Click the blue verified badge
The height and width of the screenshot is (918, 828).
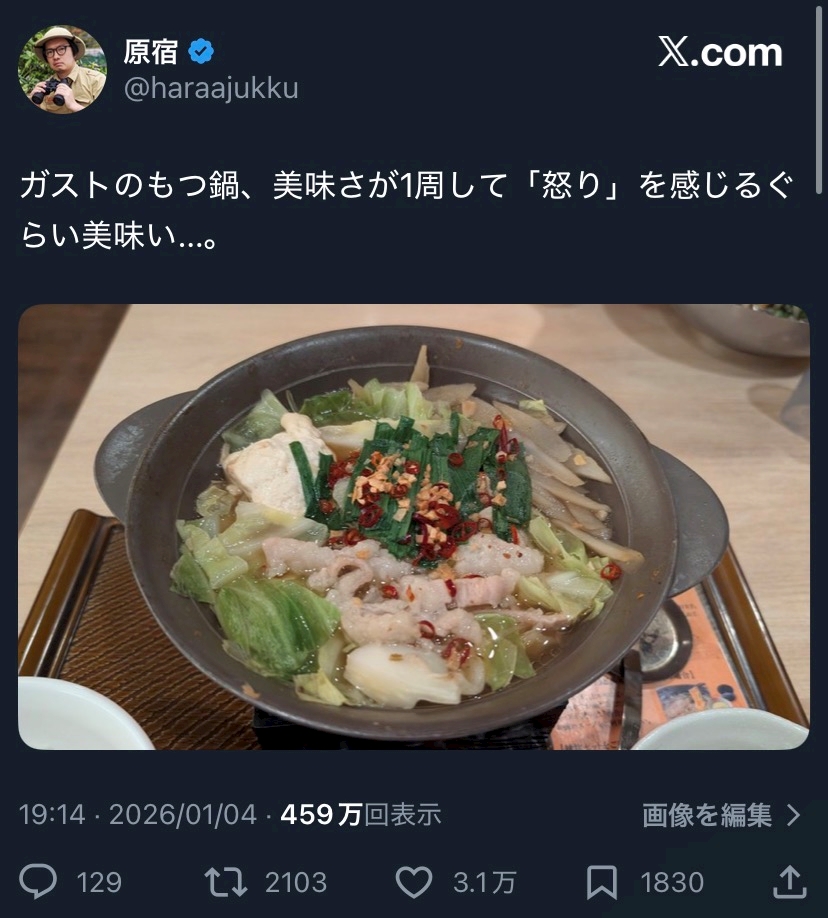pos(201,52)
